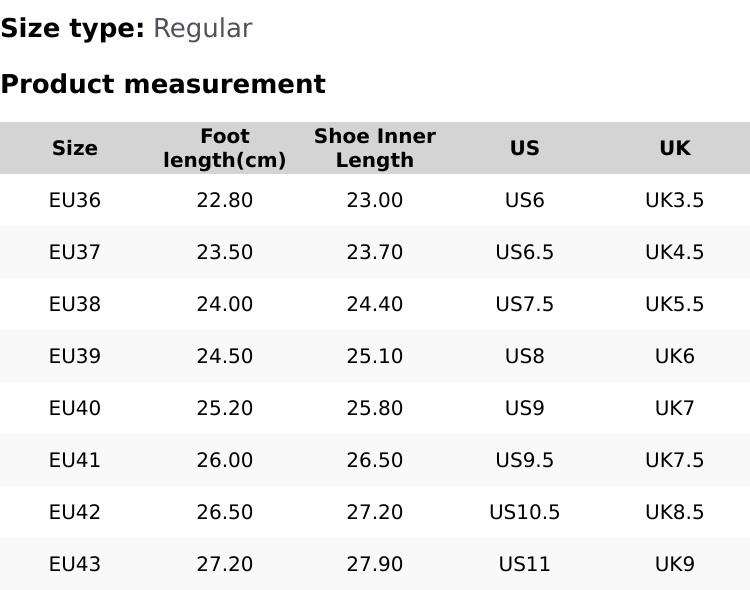Select the EU41 size cell
Screen dimensions: 750x590
(75, 460)
